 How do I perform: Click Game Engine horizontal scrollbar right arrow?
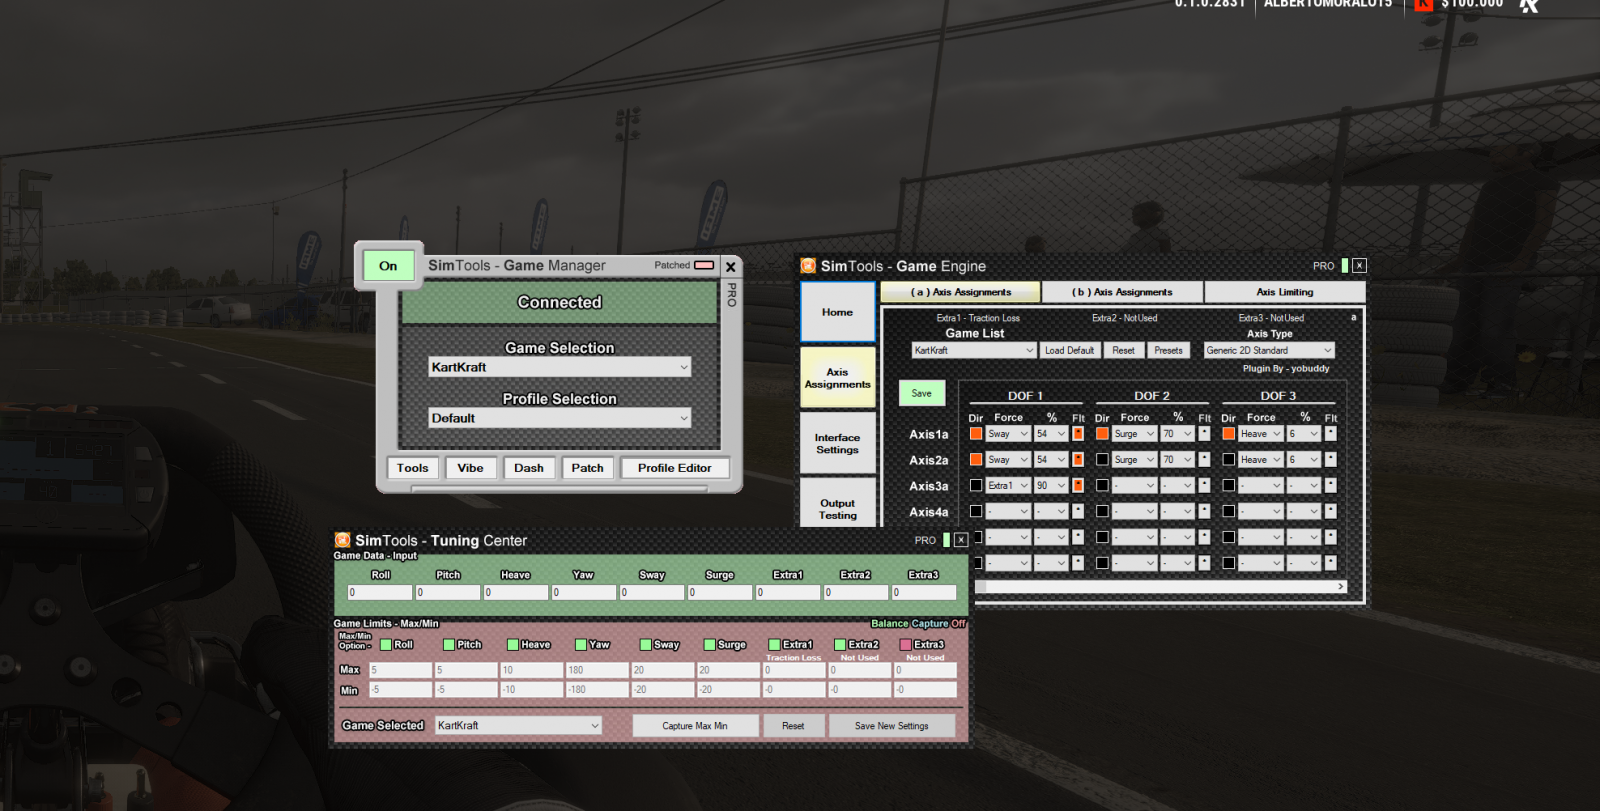coord(1341,587)
